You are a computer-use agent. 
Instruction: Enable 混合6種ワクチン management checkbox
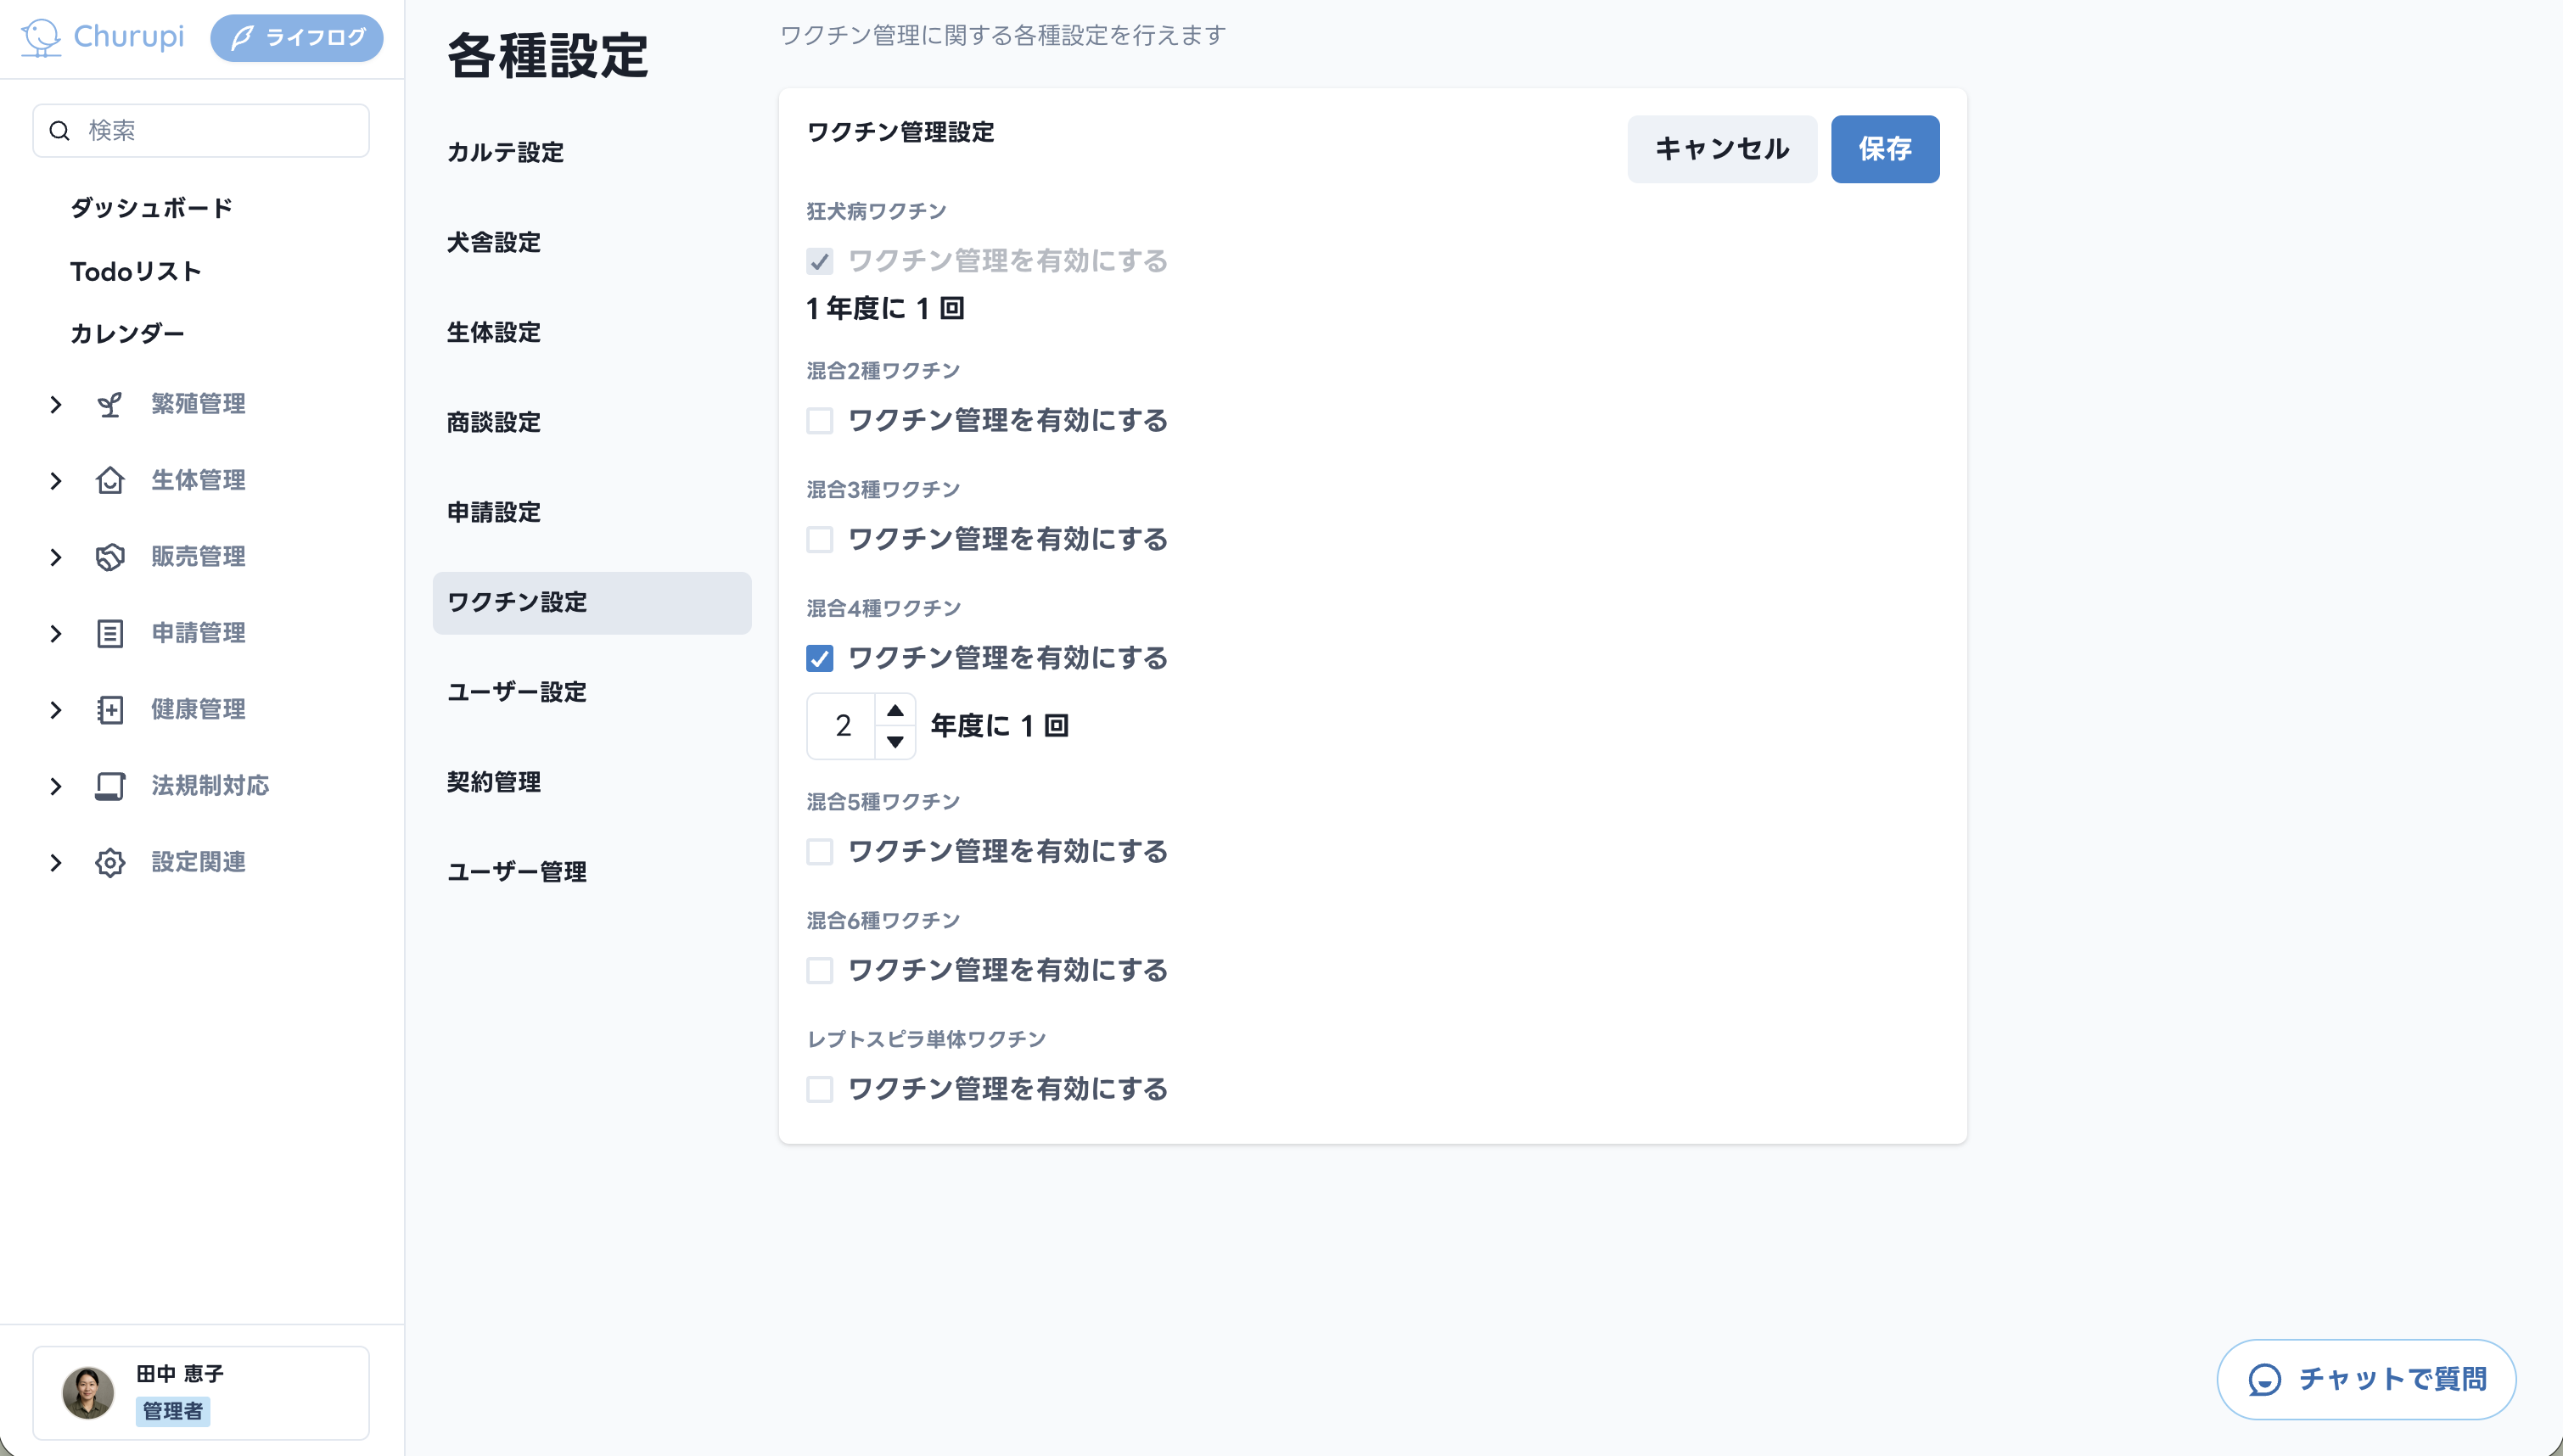coord(820,971)
